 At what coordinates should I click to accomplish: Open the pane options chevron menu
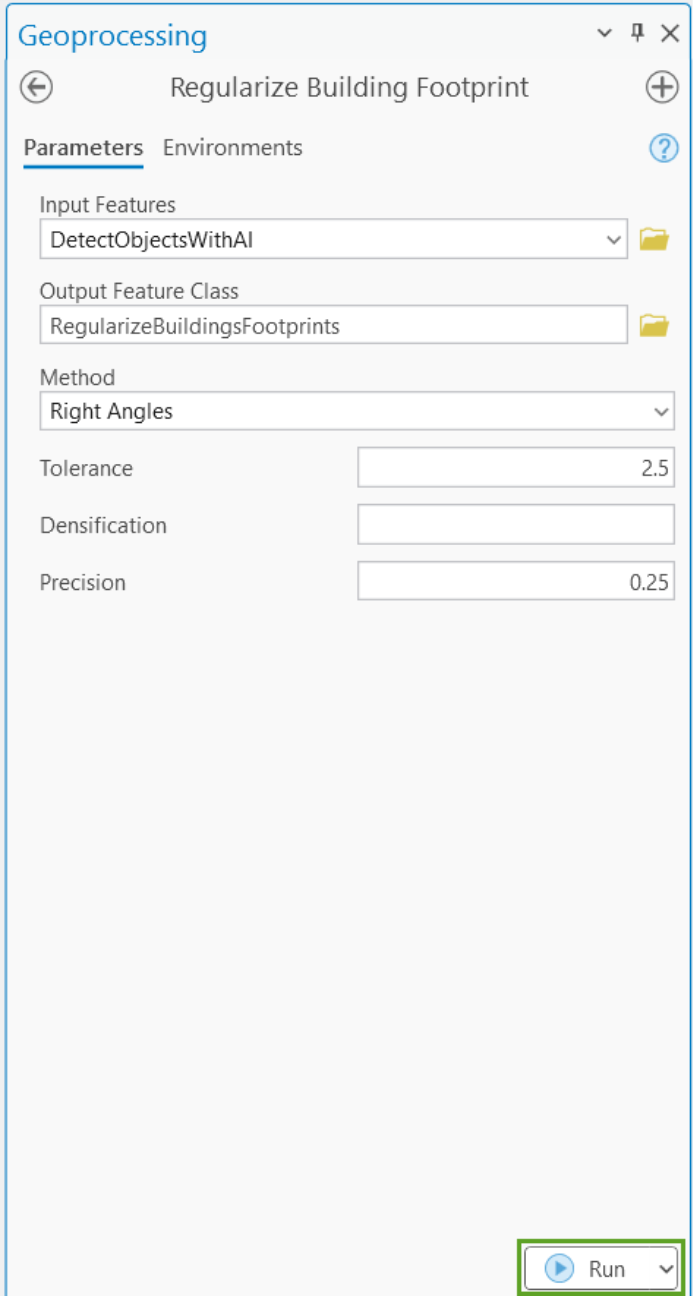(x=604, y=33)
